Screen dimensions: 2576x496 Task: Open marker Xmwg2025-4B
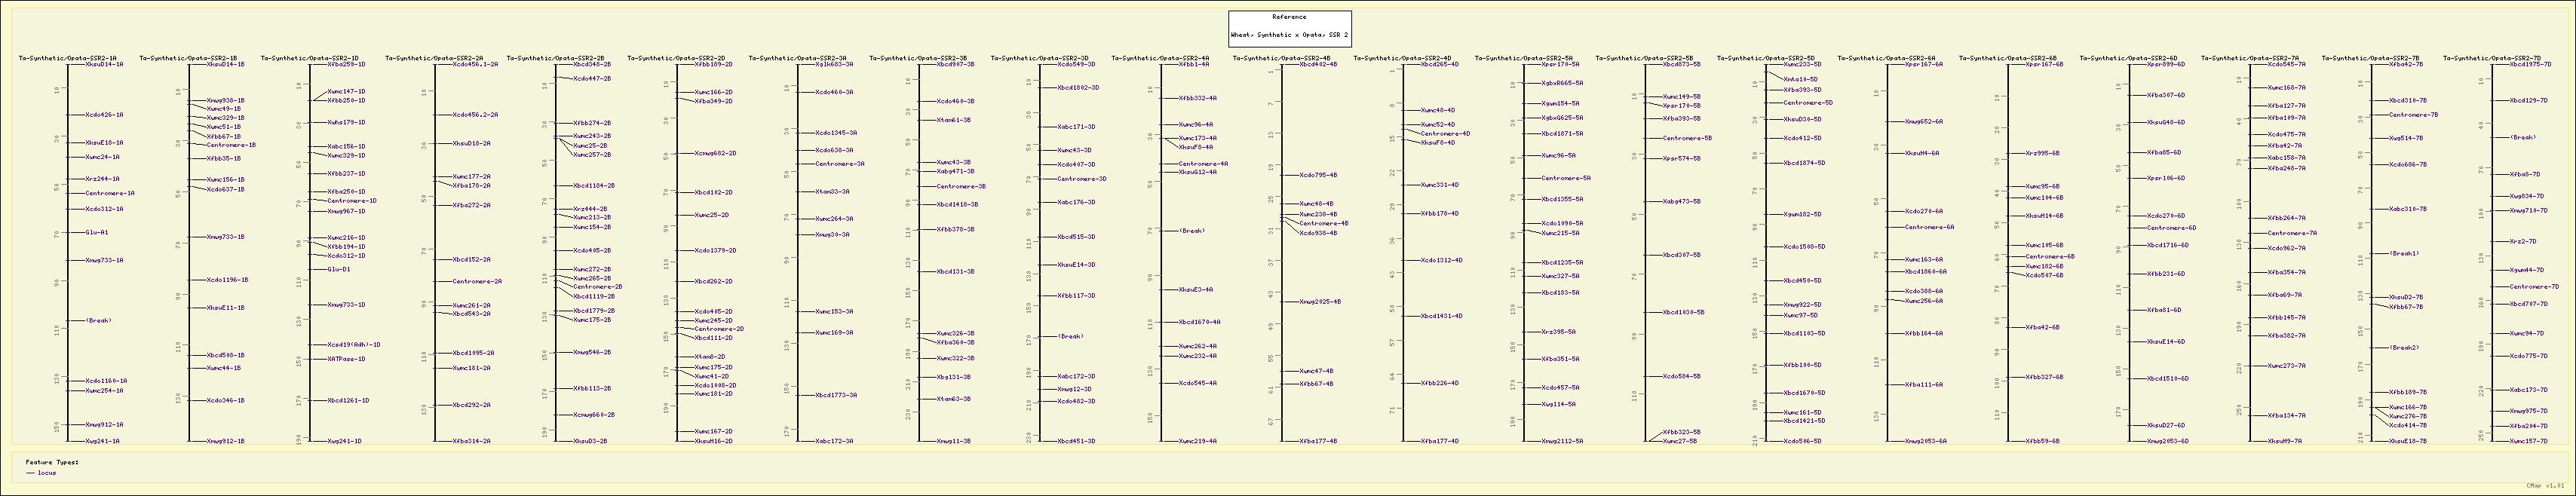pos(1320,301)
